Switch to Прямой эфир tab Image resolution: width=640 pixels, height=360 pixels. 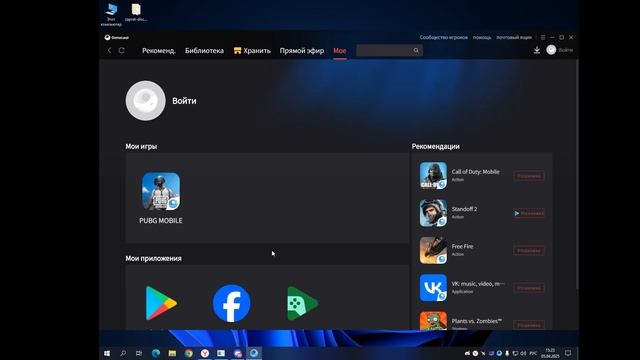coord(302,51)
